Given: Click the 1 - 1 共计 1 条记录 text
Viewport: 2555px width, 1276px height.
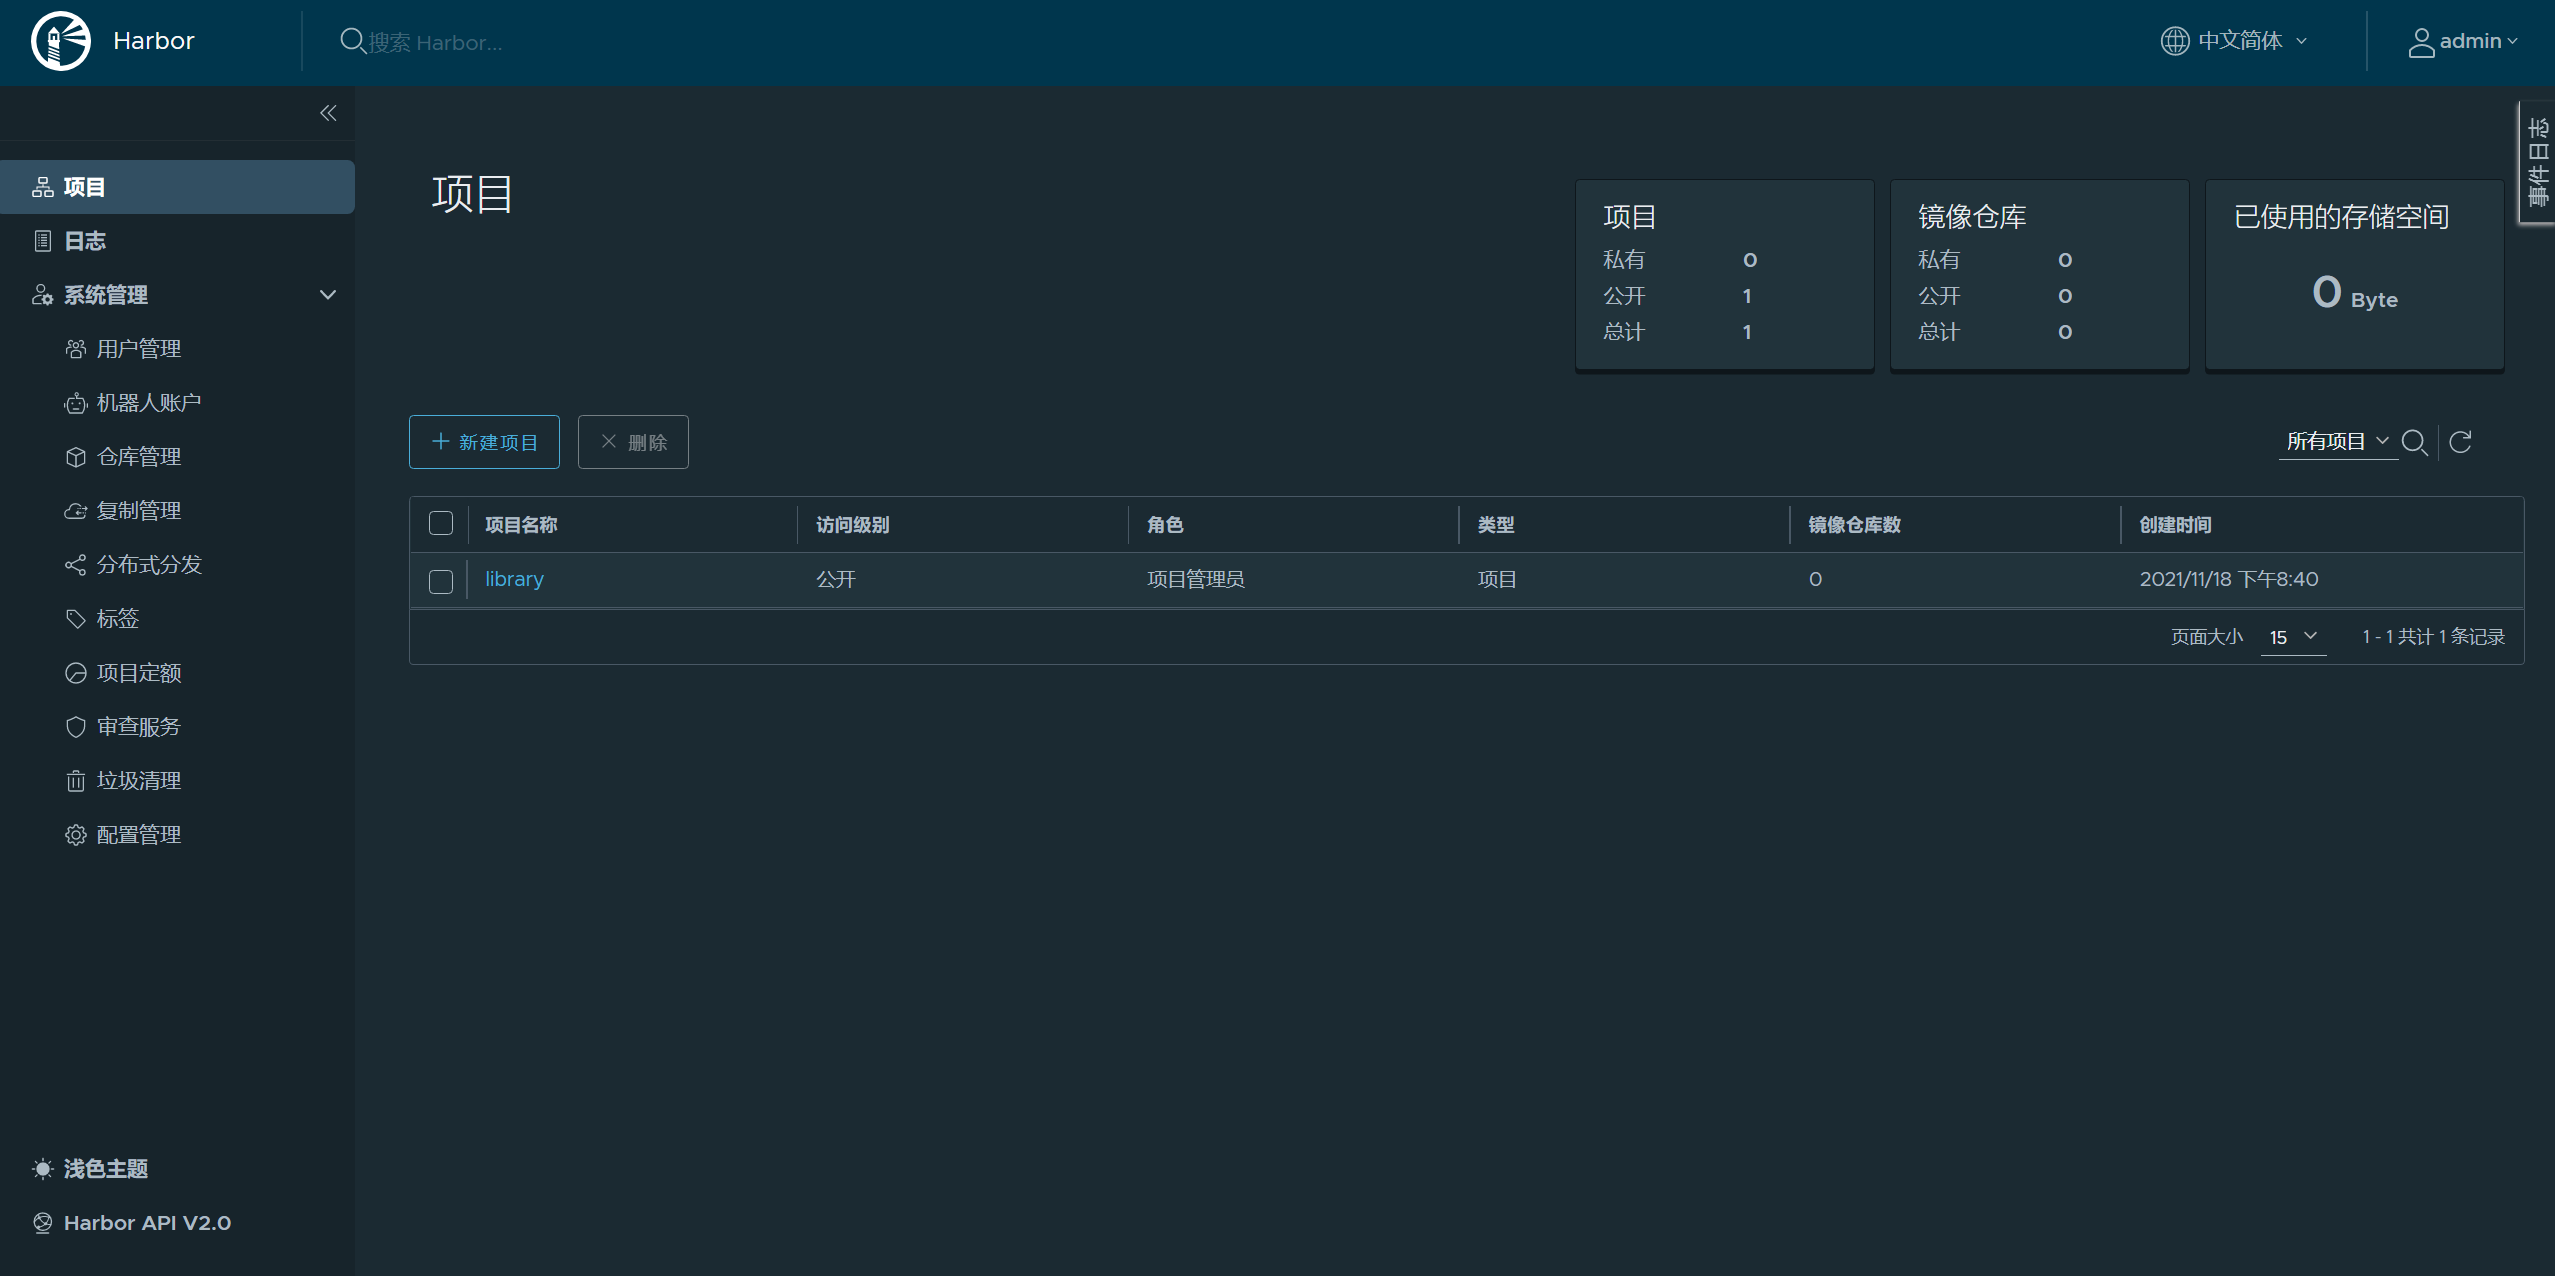Looking at the screenshot, I should click(2433, 637).
